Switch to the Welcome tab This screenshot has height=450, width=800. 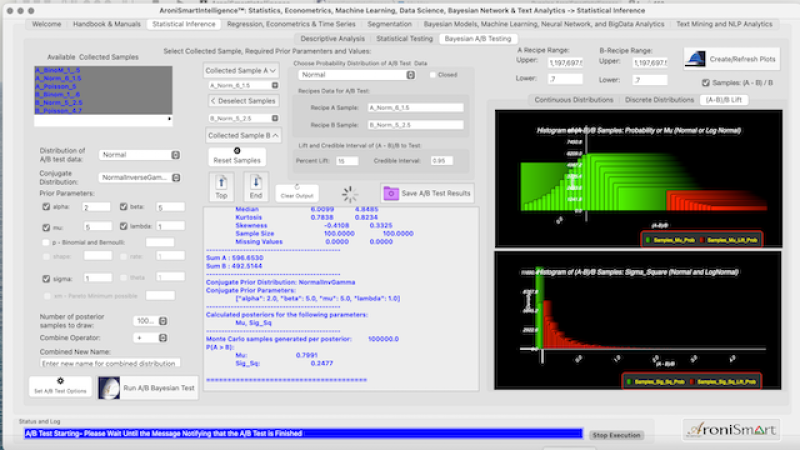point(46,24)
